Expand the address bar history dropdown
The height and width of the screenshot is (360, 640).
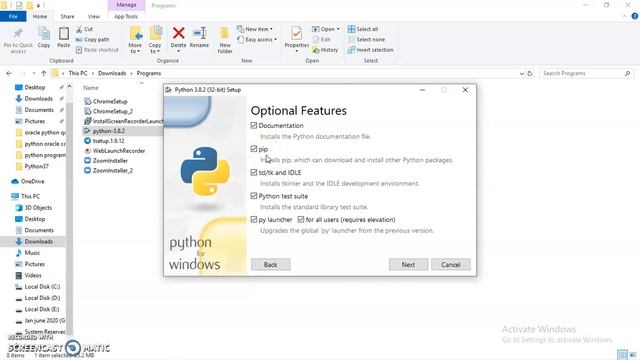point(522,74)
